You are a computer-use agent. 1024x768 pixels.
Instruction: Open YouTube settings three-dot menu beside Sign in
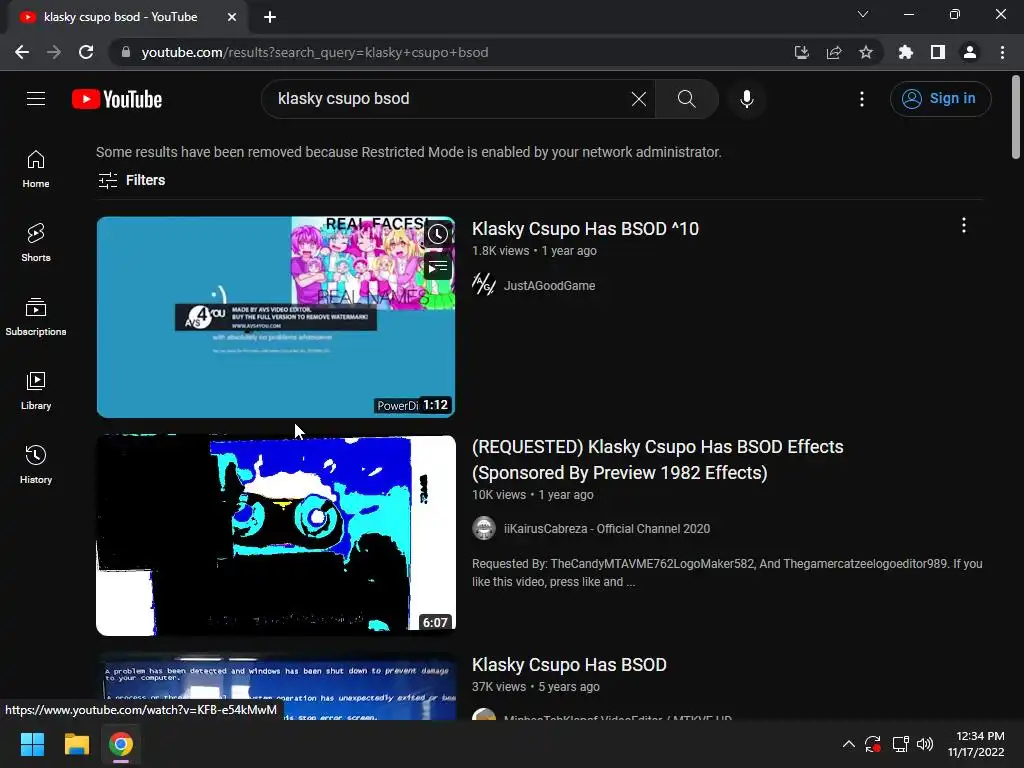(861, 99)
